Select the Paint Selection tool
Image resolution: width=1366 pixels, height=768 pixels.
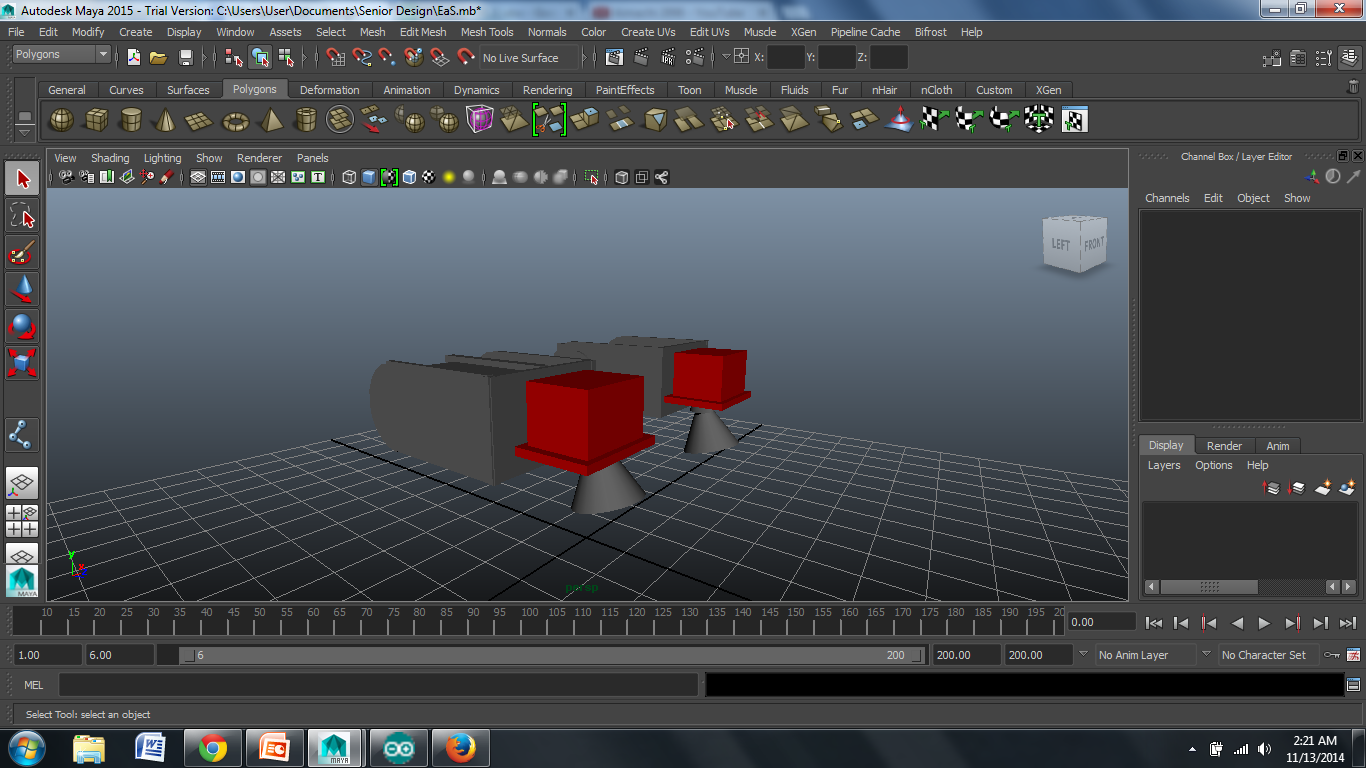point(22,250)
